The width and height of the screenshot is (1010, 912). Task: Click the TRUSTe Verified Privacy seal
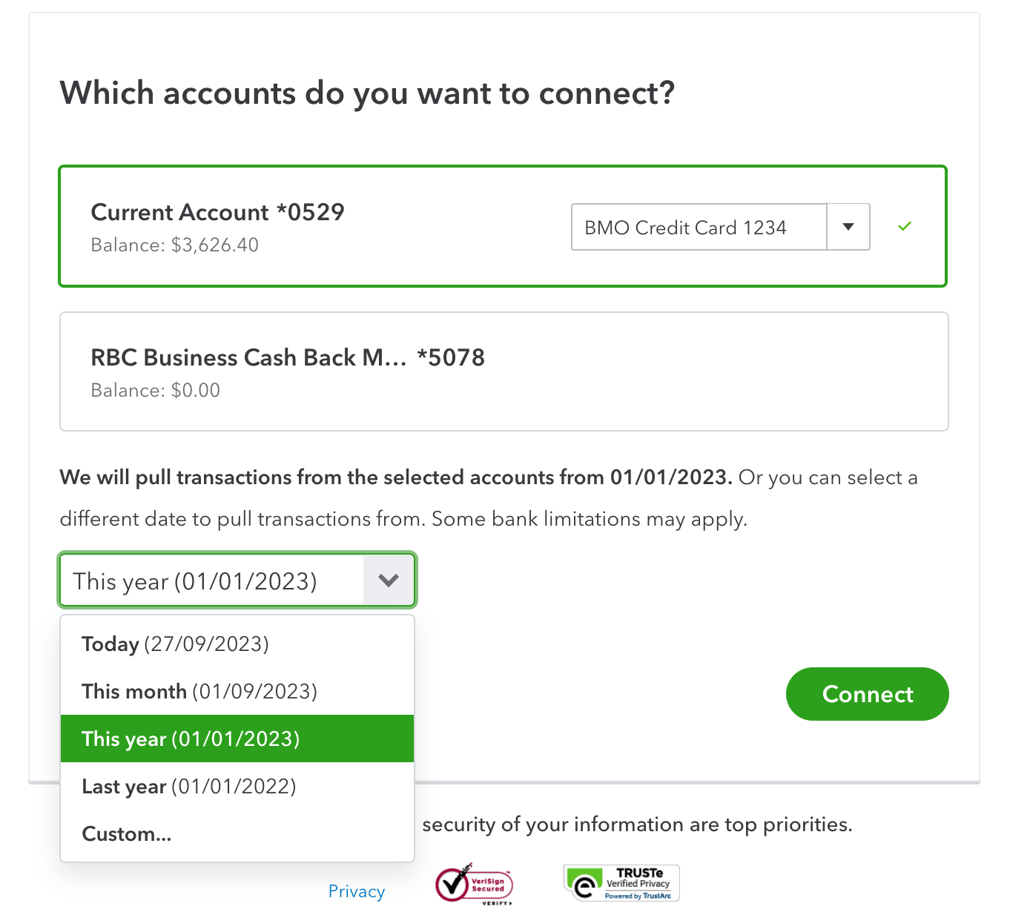pos(621,883)
